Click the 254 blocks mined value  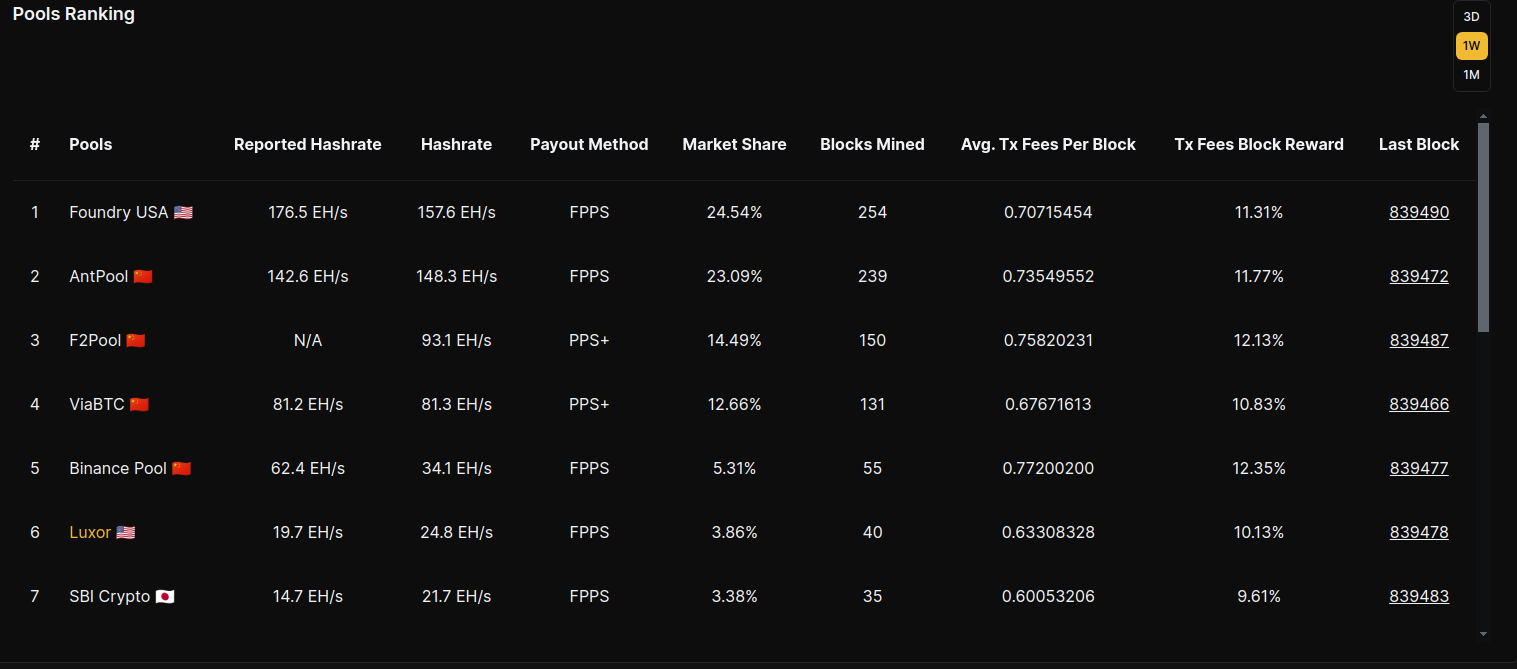click(x=872, y=212)
